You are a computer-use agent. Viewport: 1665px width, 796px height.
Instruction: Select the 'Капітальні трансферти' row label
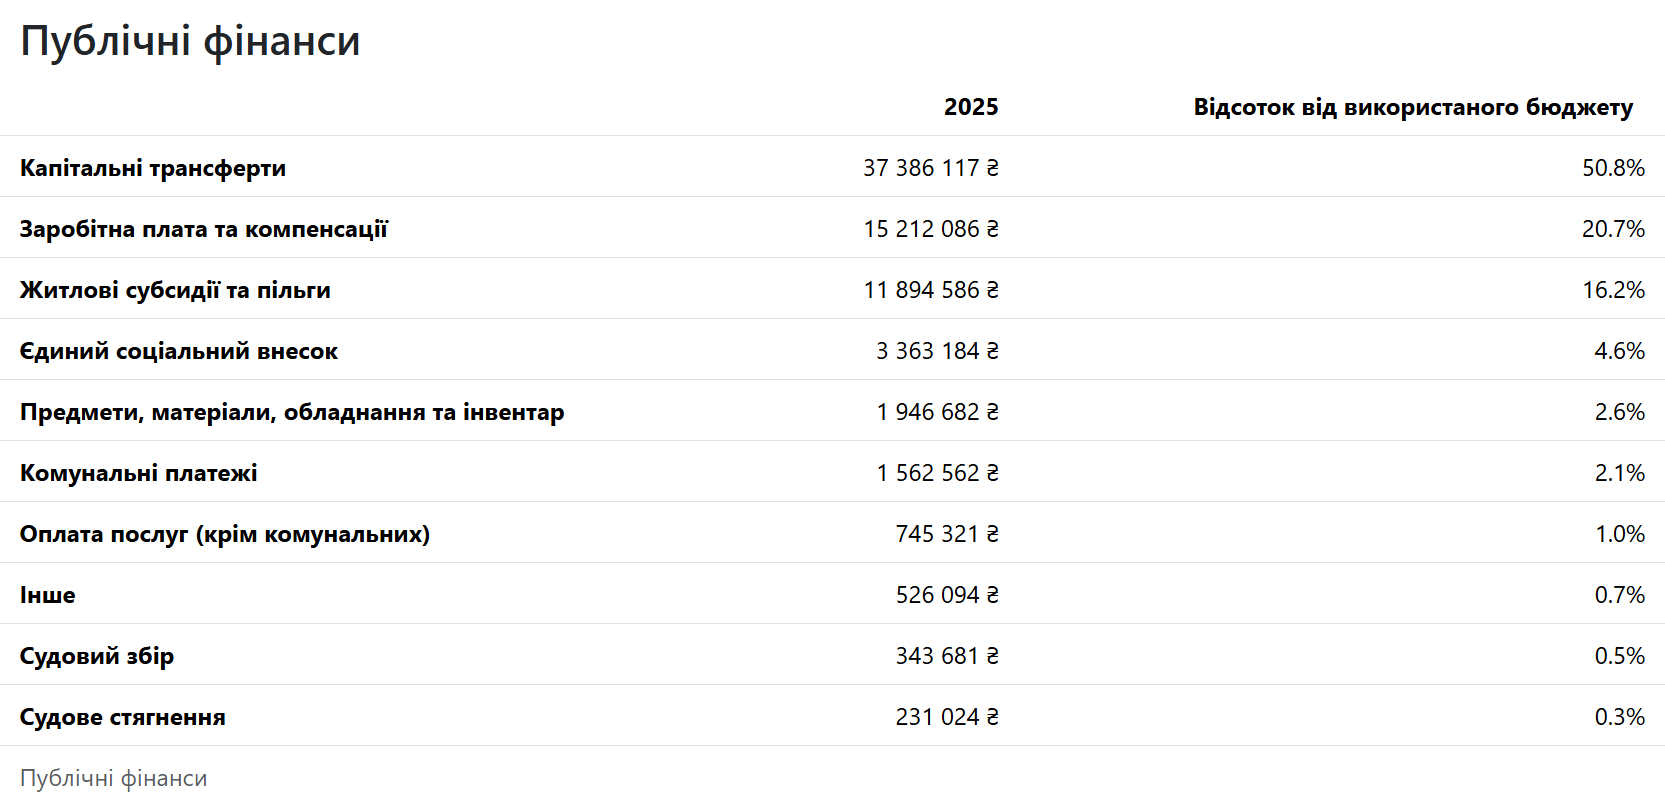click(153, 168)
